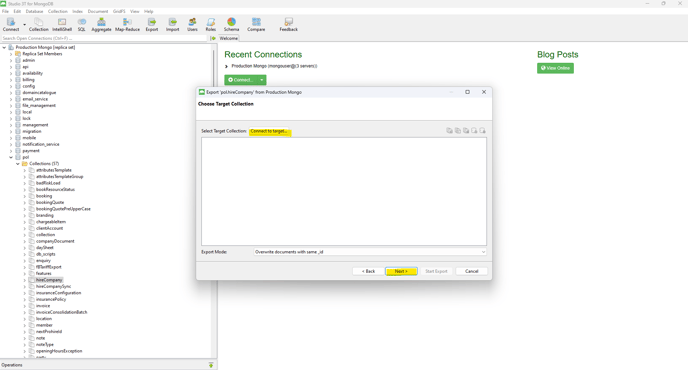Launch the Compare tool icon
This screenshot has width=688, height=370.
pos(256,25)
